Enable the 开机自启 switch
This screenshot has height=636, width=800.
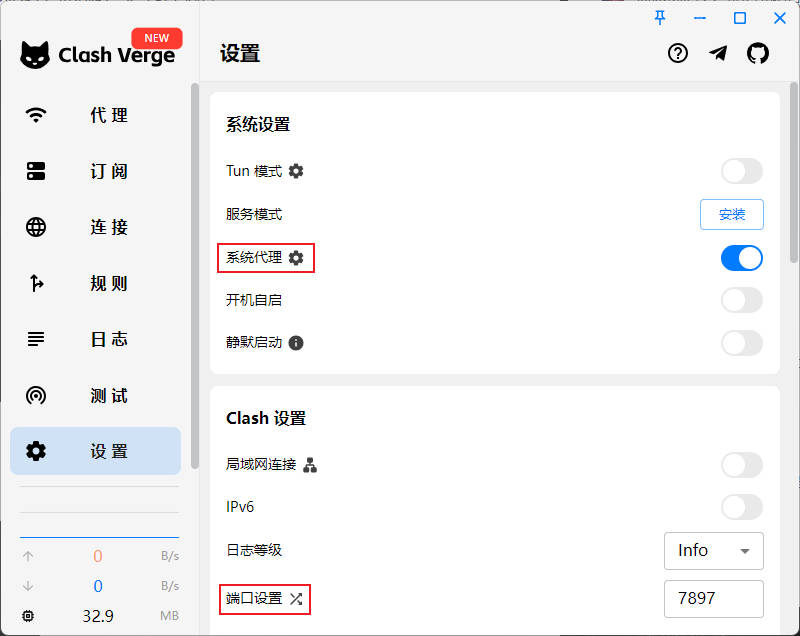pos(742,300)
